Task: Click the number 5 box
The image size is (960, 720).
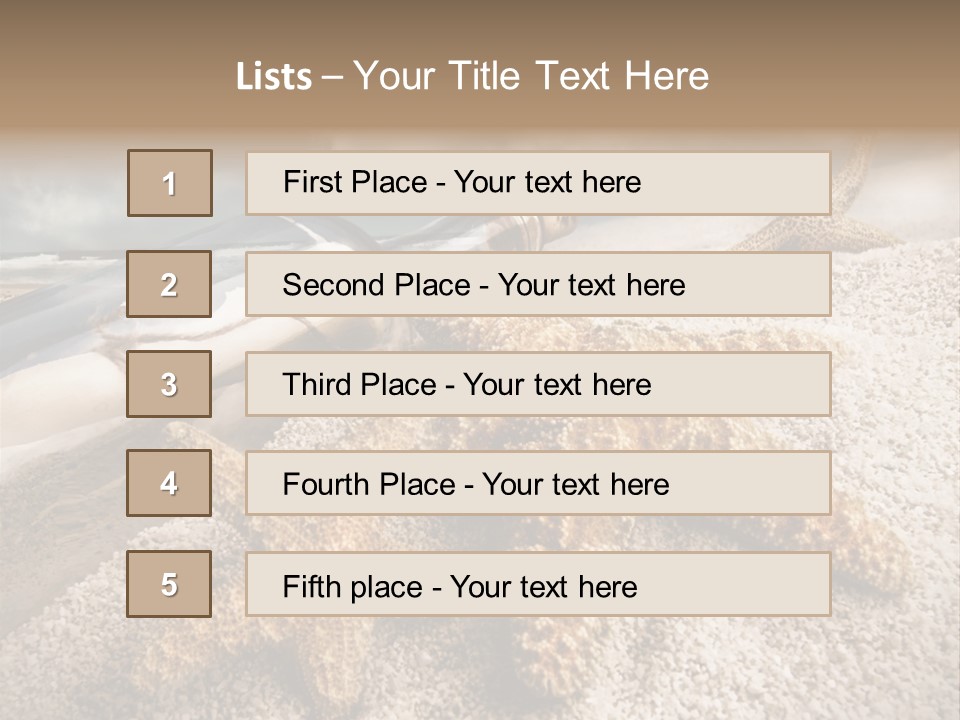Action: click(x=169, y=584)
